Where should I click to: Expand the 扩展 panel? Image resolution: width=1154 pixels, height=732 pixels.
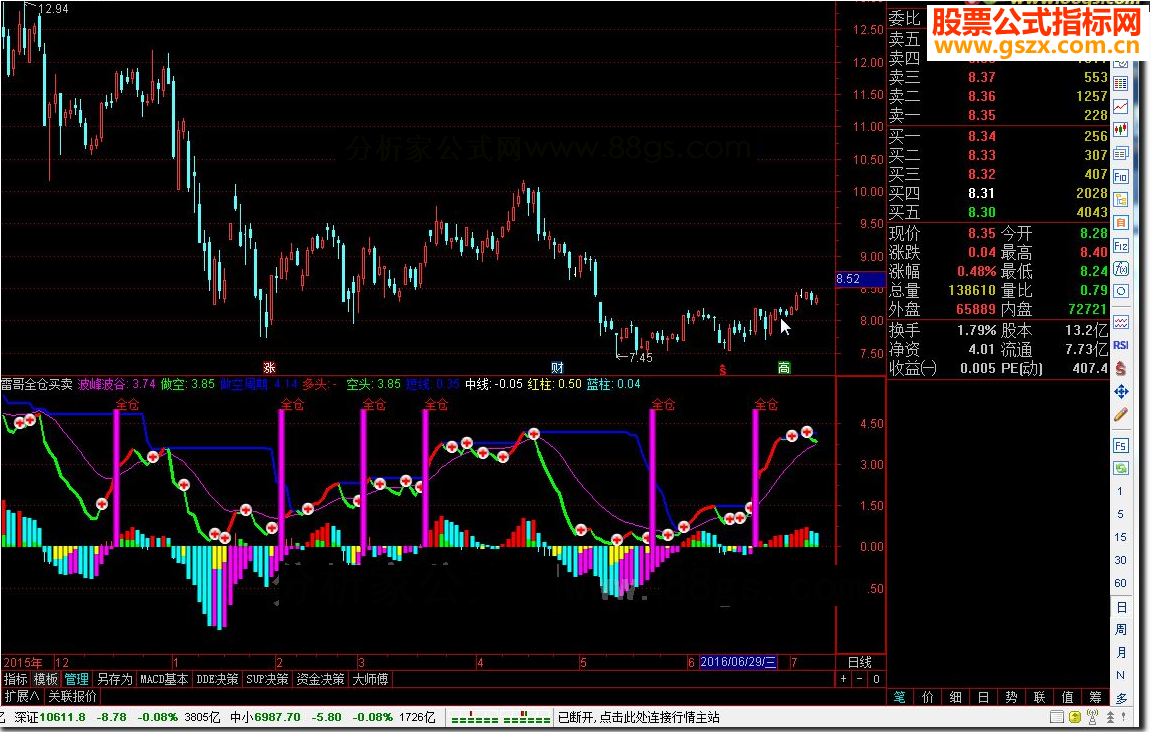(x=22, y=696)
